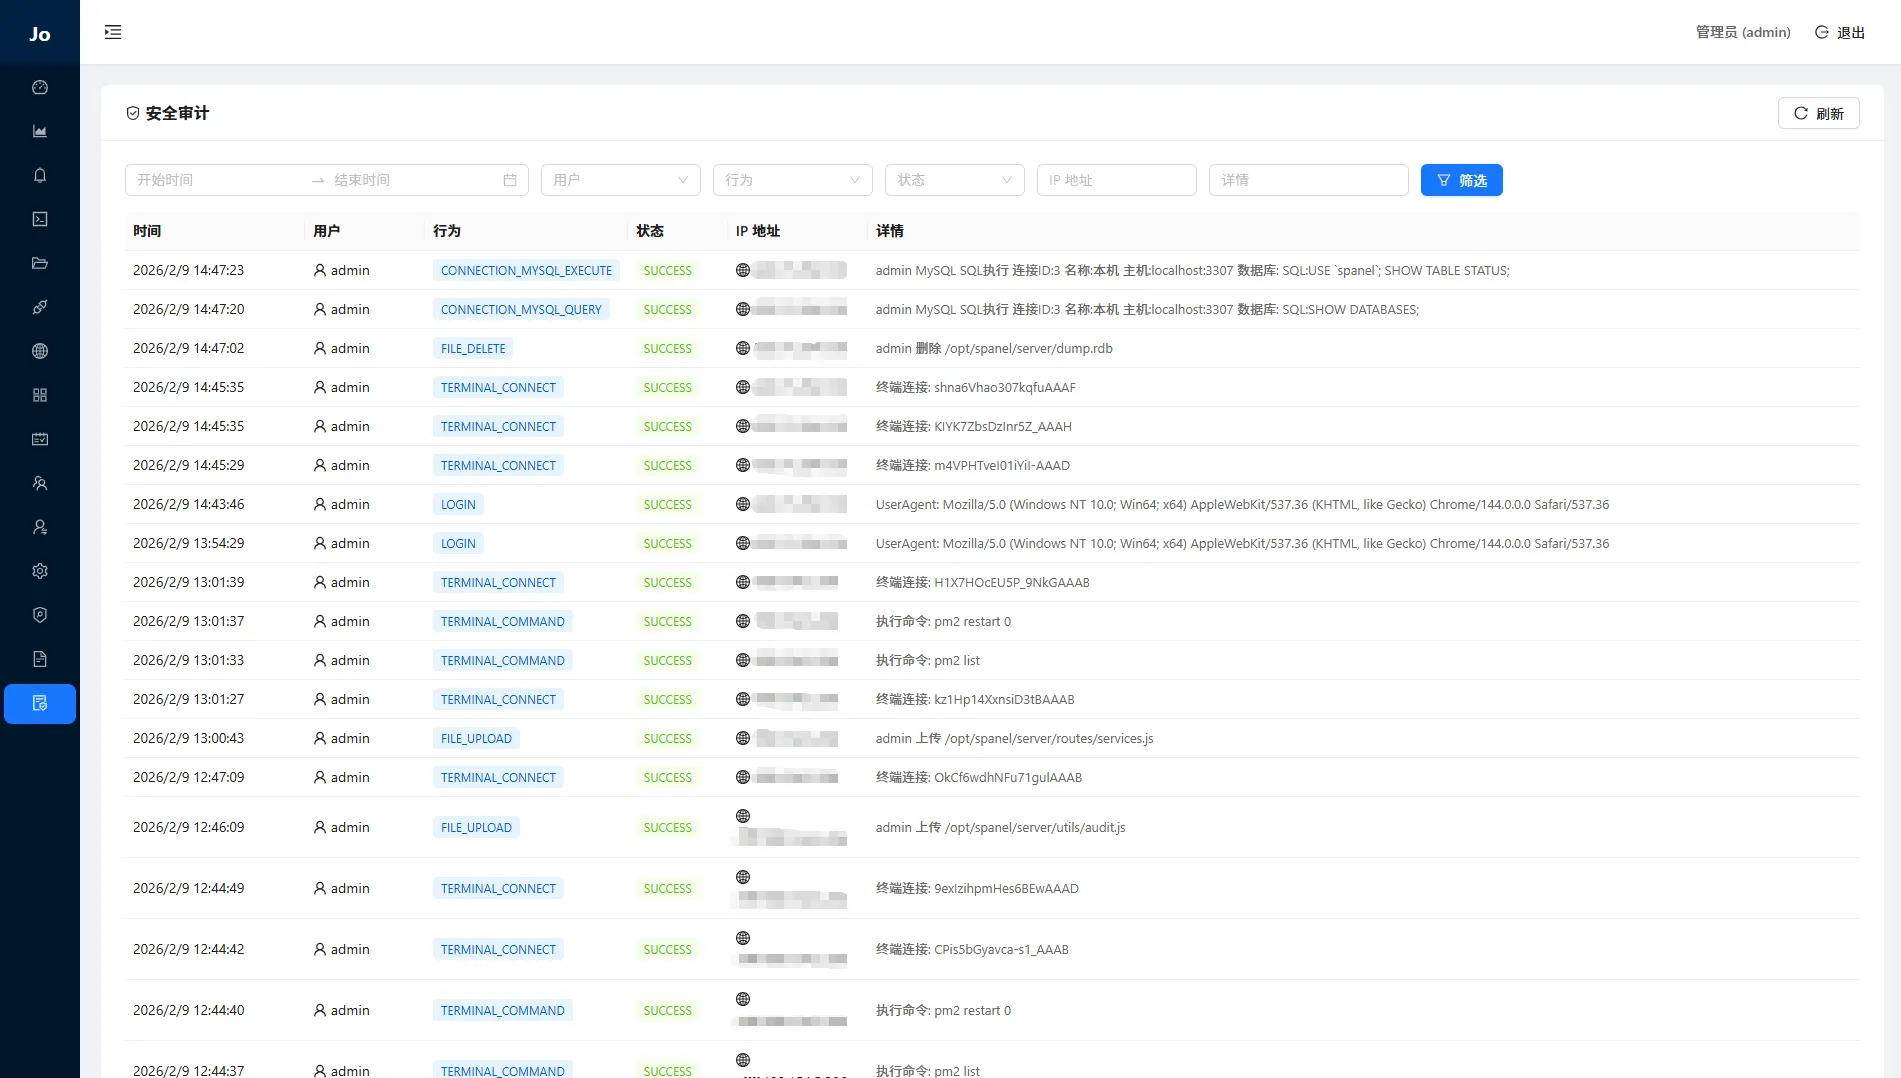Click the FILE_DELETE action tag

pos(473,349)
